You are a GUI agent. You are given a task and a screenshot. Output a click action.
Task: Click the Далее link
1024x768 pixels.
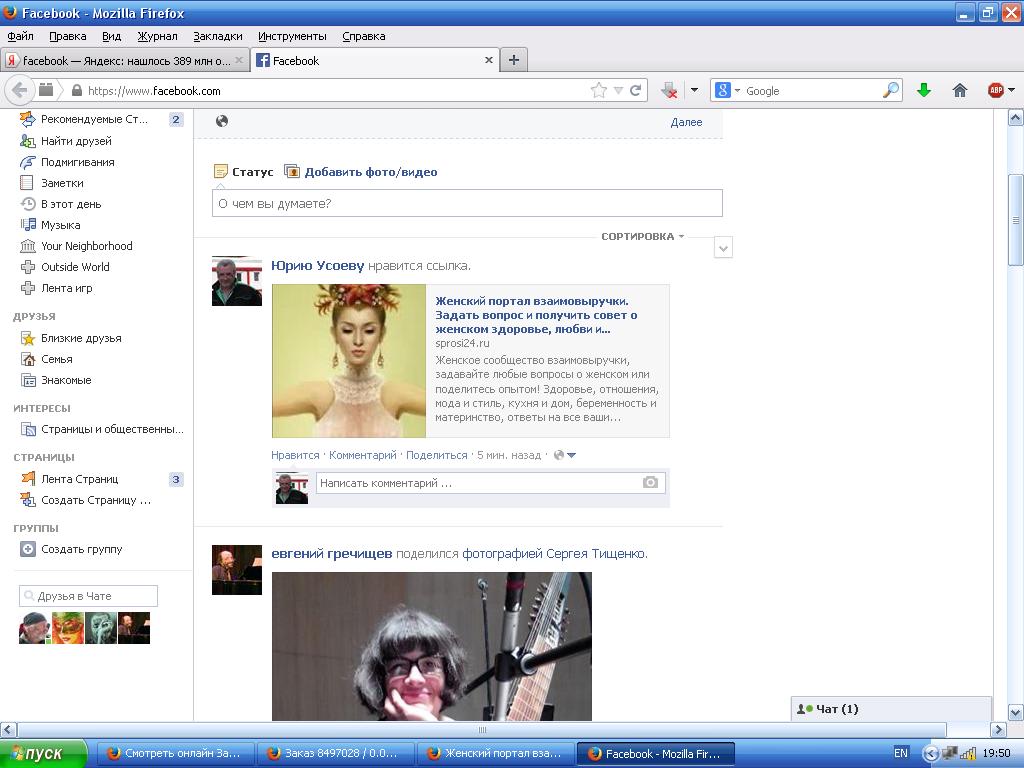(686, 122)
